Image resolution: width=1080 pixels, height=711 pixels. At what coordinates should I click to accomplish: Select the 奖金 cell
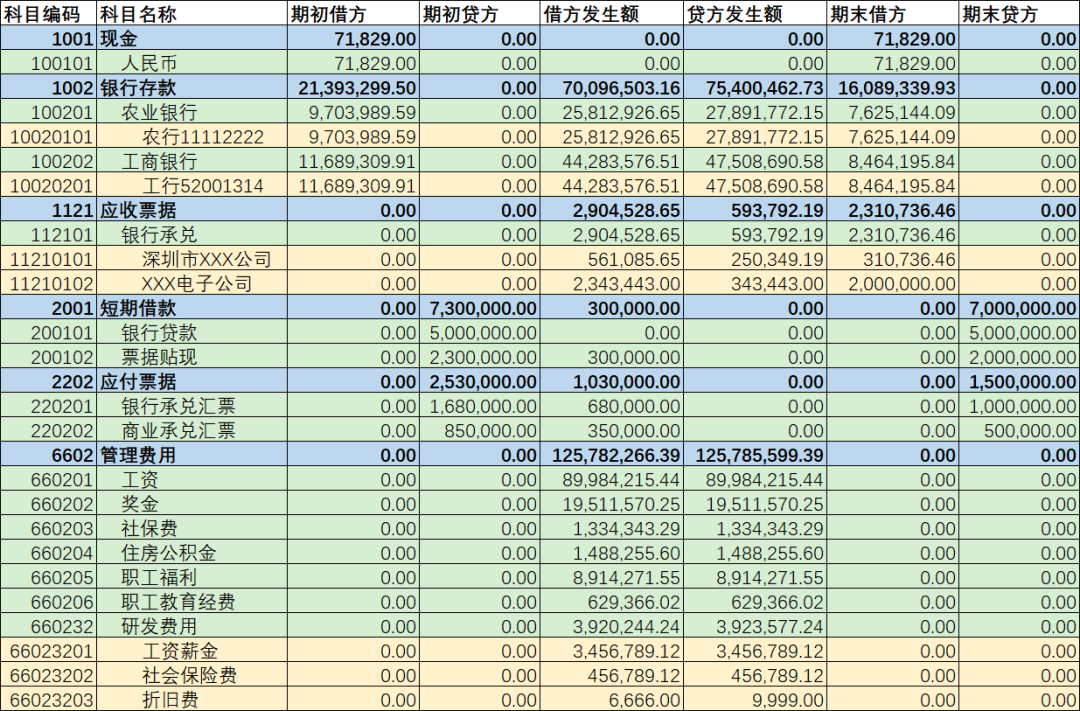tap(191, 504)
